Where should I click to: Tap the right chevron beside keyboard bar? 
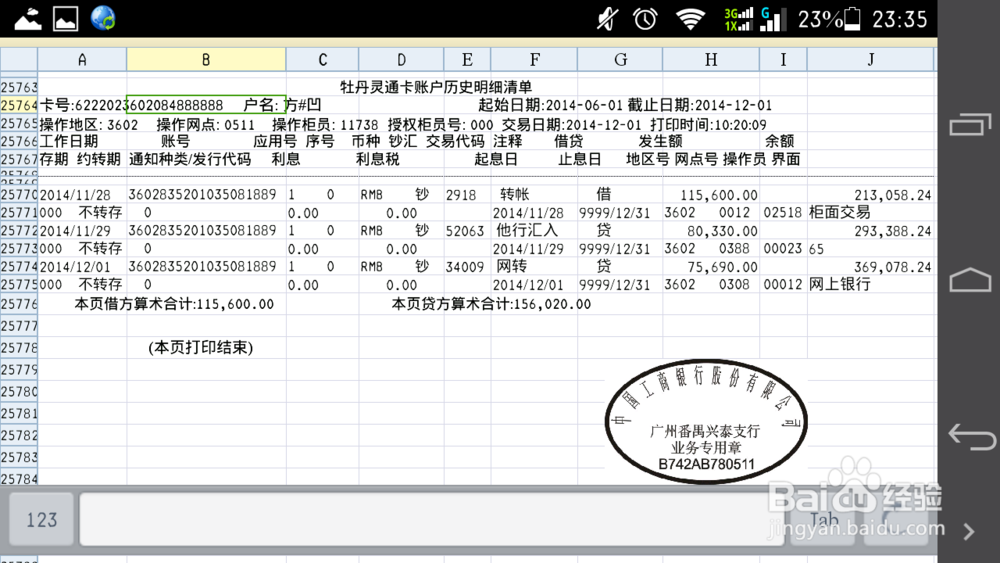[x=969, y=531]
